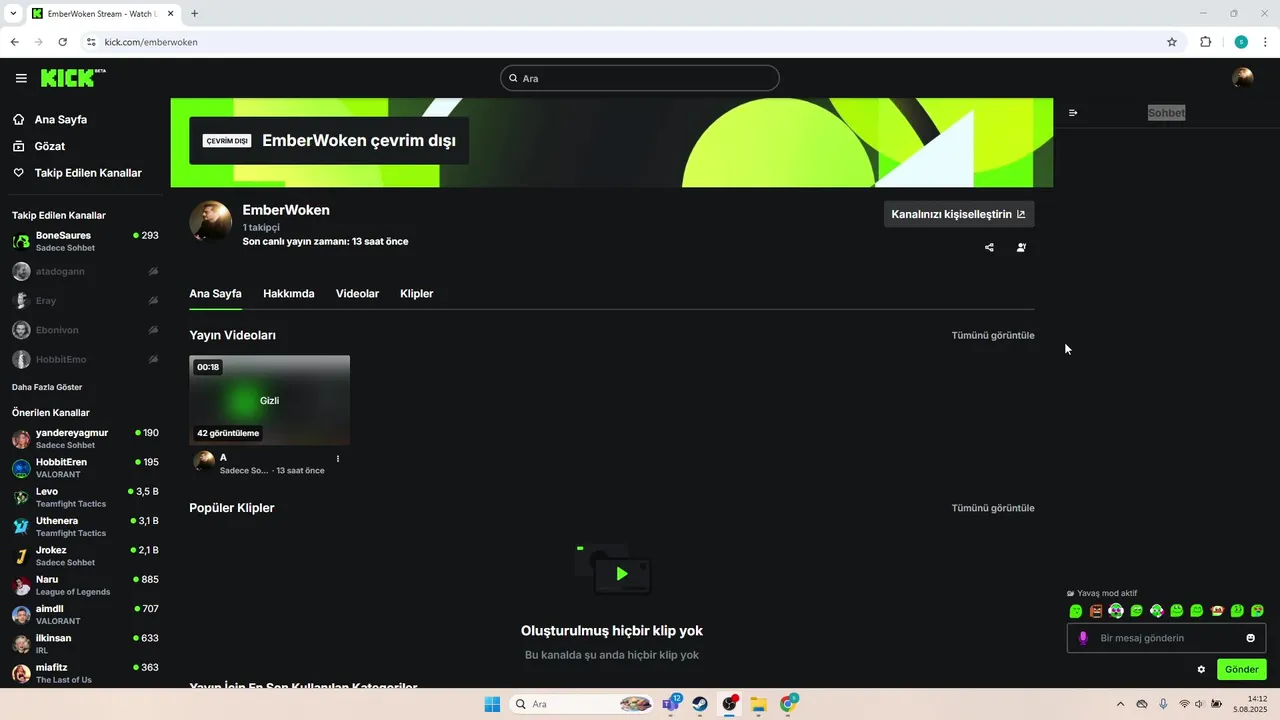Screen dimensions: 1280x720
Task: Open the atadogann channel
Action: 85,271
